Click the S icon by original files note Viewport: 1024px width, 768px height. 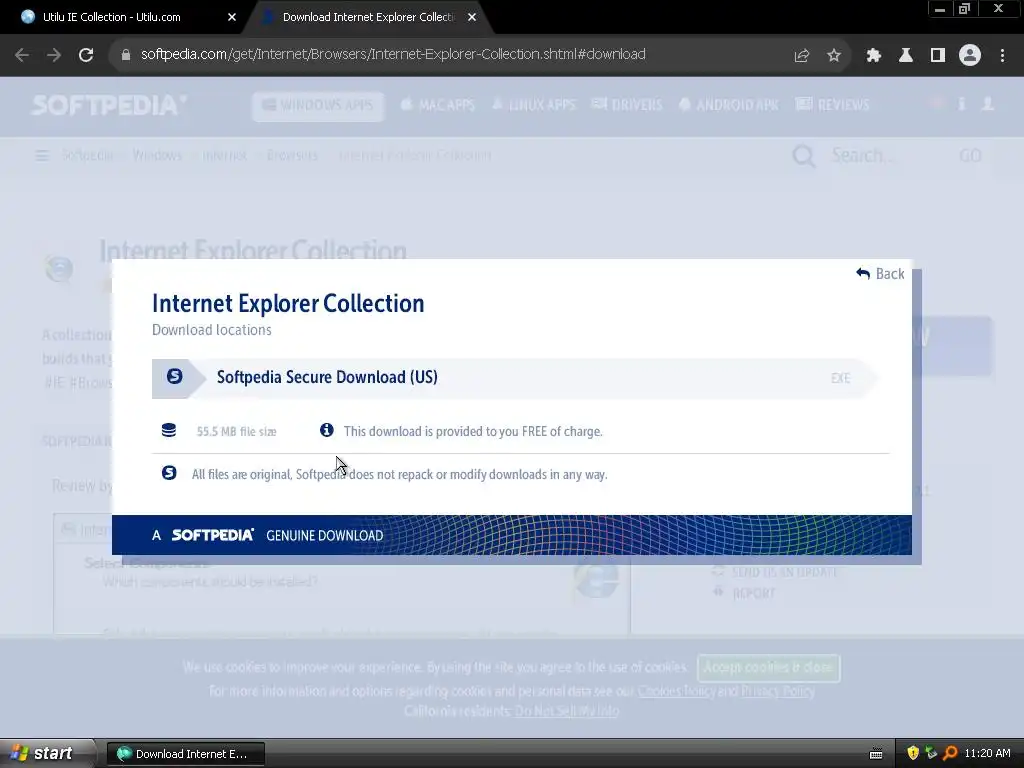point(169,473)
